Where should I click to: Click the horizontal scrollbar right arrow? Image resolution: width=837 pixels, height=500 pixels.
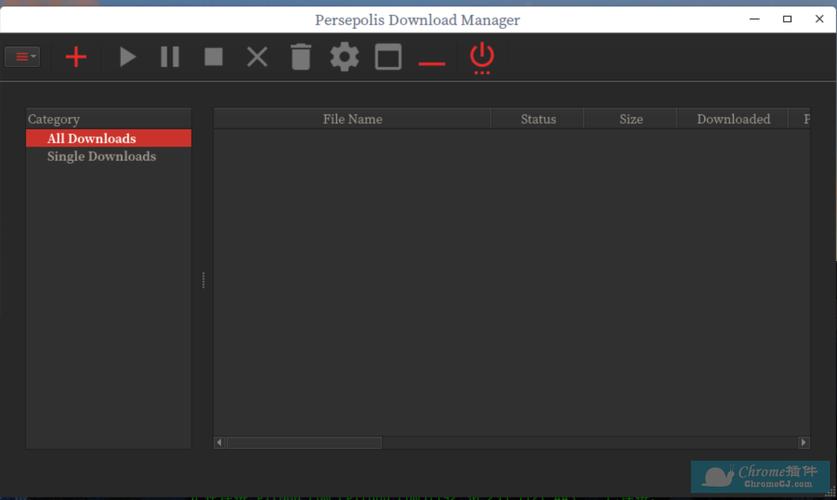803,442
